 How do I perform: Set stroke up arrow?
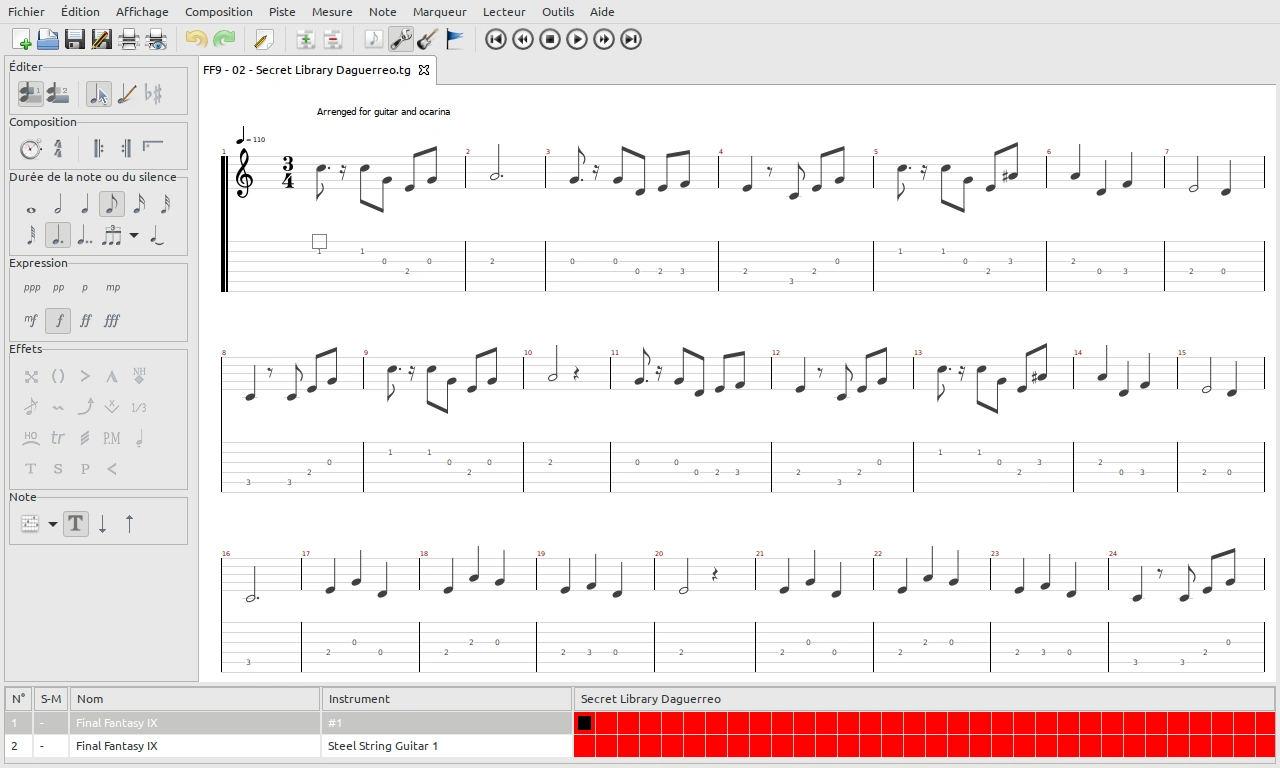click(130, 523)
